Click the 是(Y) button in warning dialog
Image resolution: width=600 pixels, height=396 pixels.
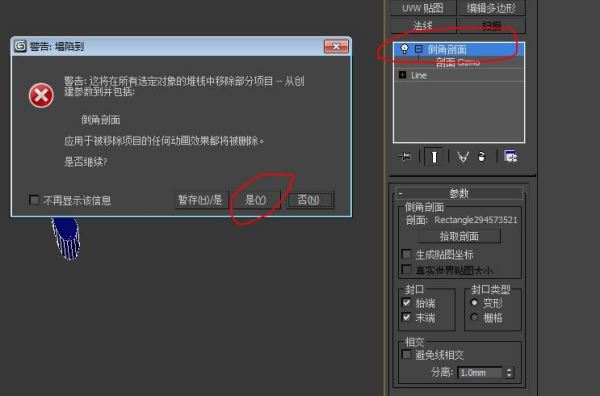255,200
